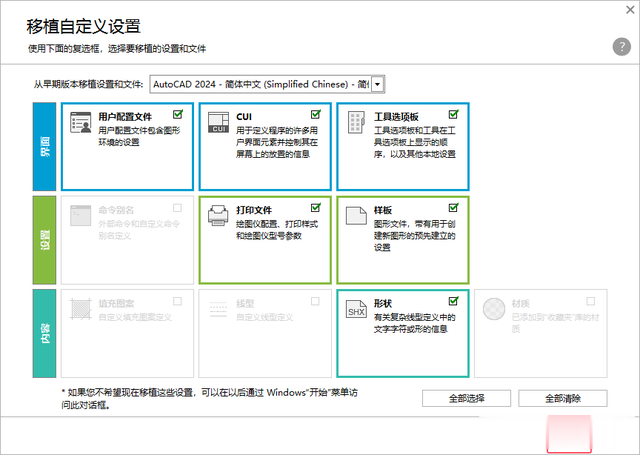Click the 用户配置文件 profile icon
Viewport: 640px width, 455px height.
pyautogui.click(x=80, y=122)
